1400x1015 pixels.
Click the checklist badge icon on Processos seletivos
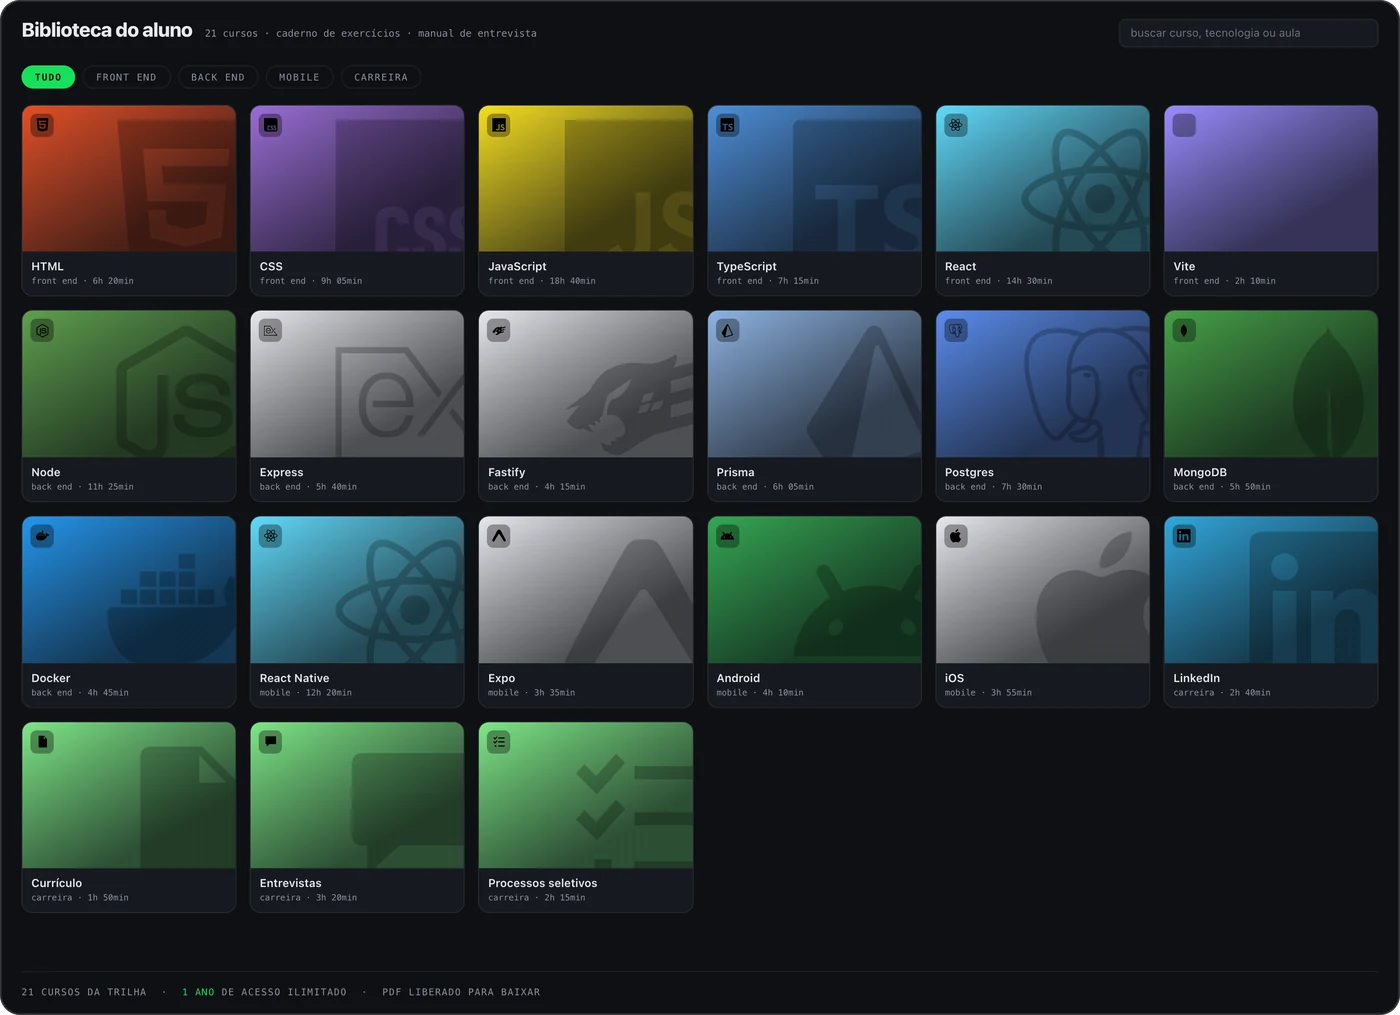pyautogui.click(x=499, y=742)
